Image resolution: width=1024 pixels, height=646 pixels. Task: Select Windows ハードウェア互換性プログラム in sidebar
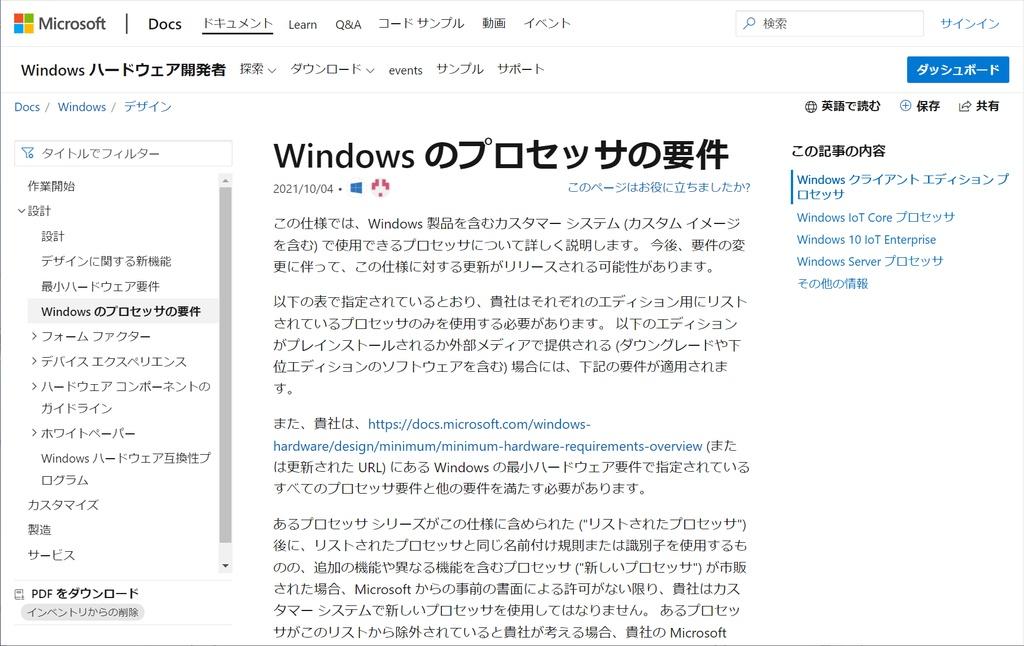(x=126, y=469)
